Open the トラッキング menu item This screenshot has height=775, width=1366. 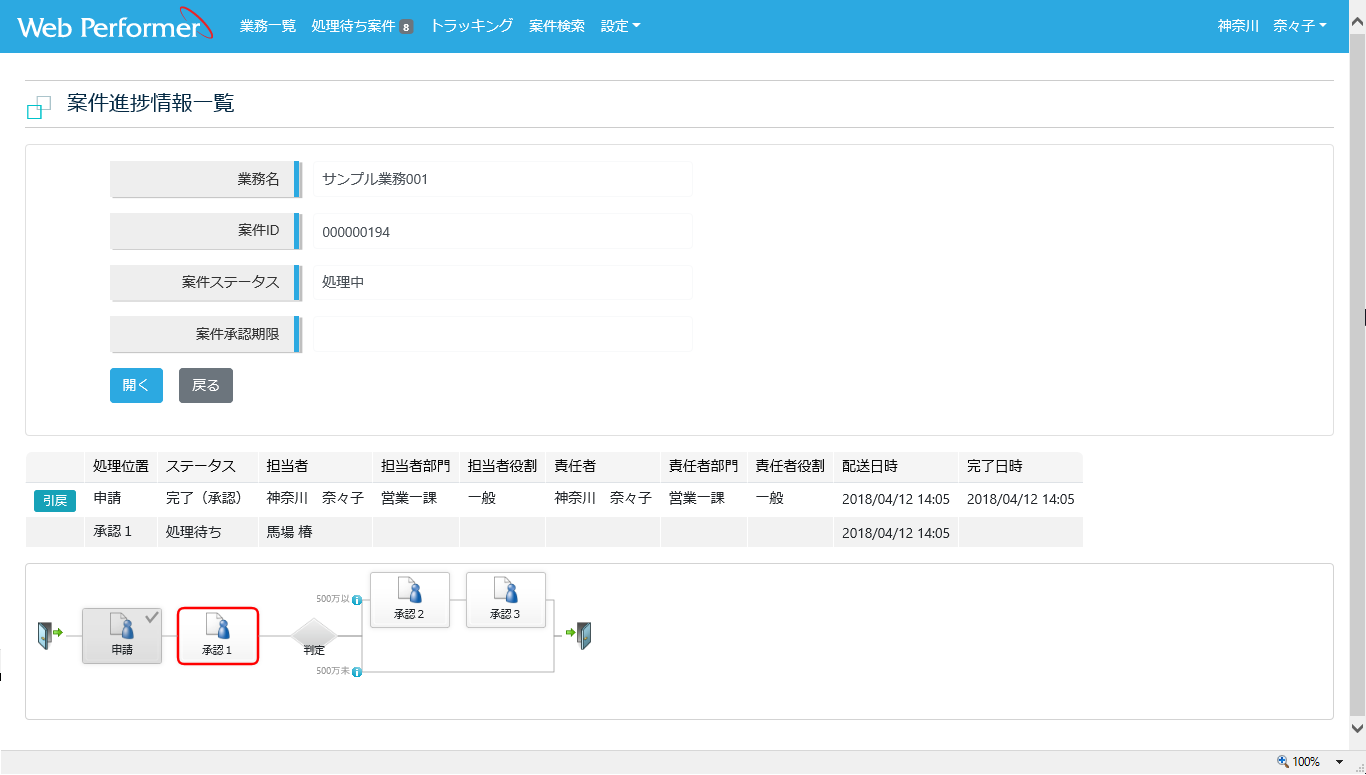click(471, 26)
